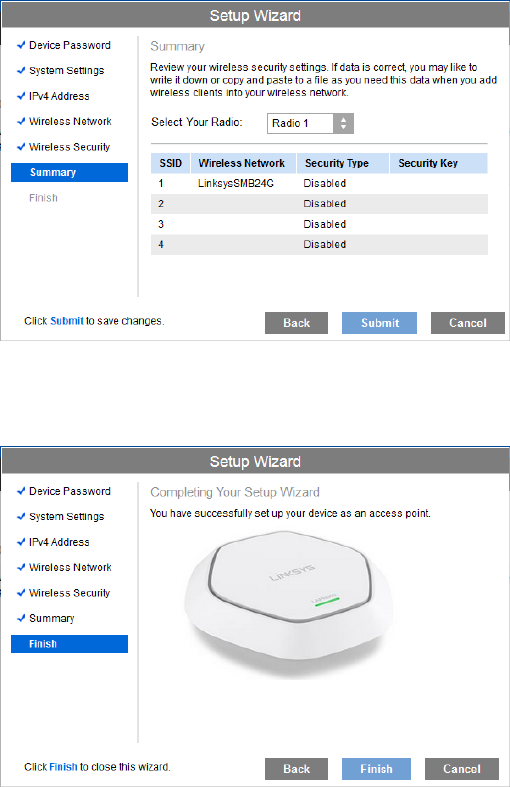This screenshot has height=787, width=510.
Task: Click Back next to the Submit button
Action: click(x=296, y=323)
